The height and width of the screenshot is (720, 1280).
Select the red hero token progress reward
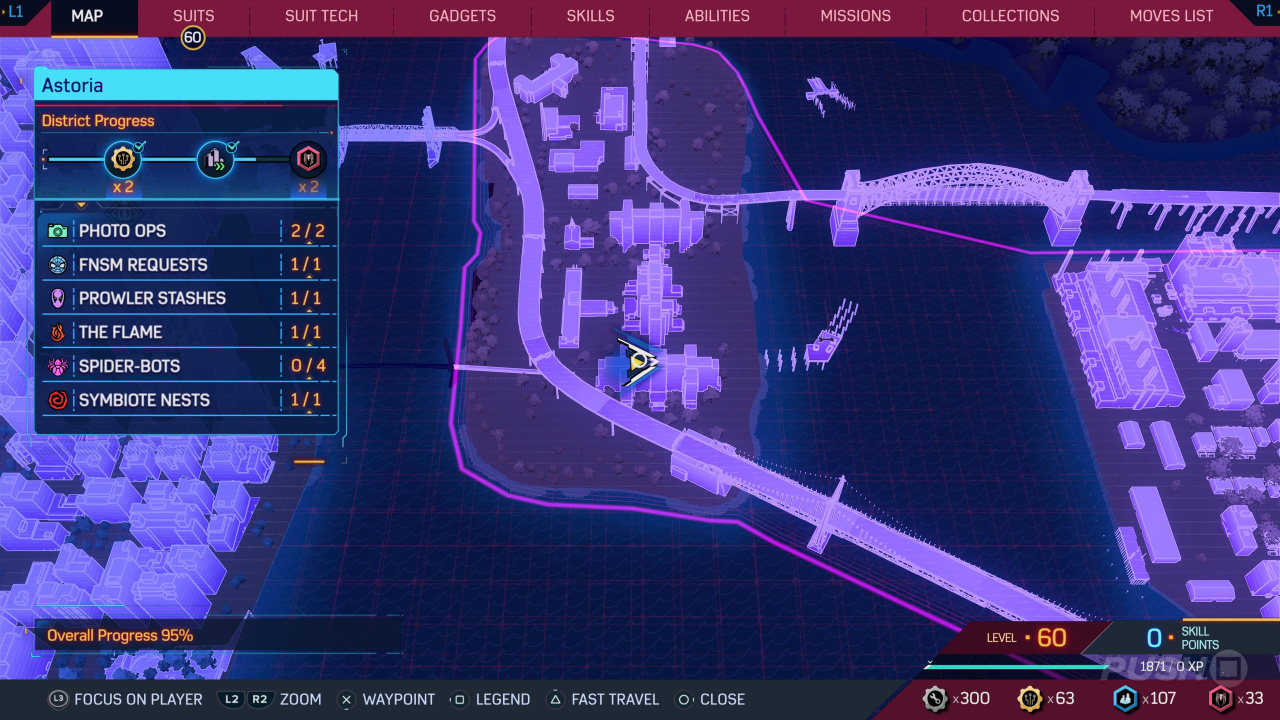pyautogui.click(x=307, y=159)
